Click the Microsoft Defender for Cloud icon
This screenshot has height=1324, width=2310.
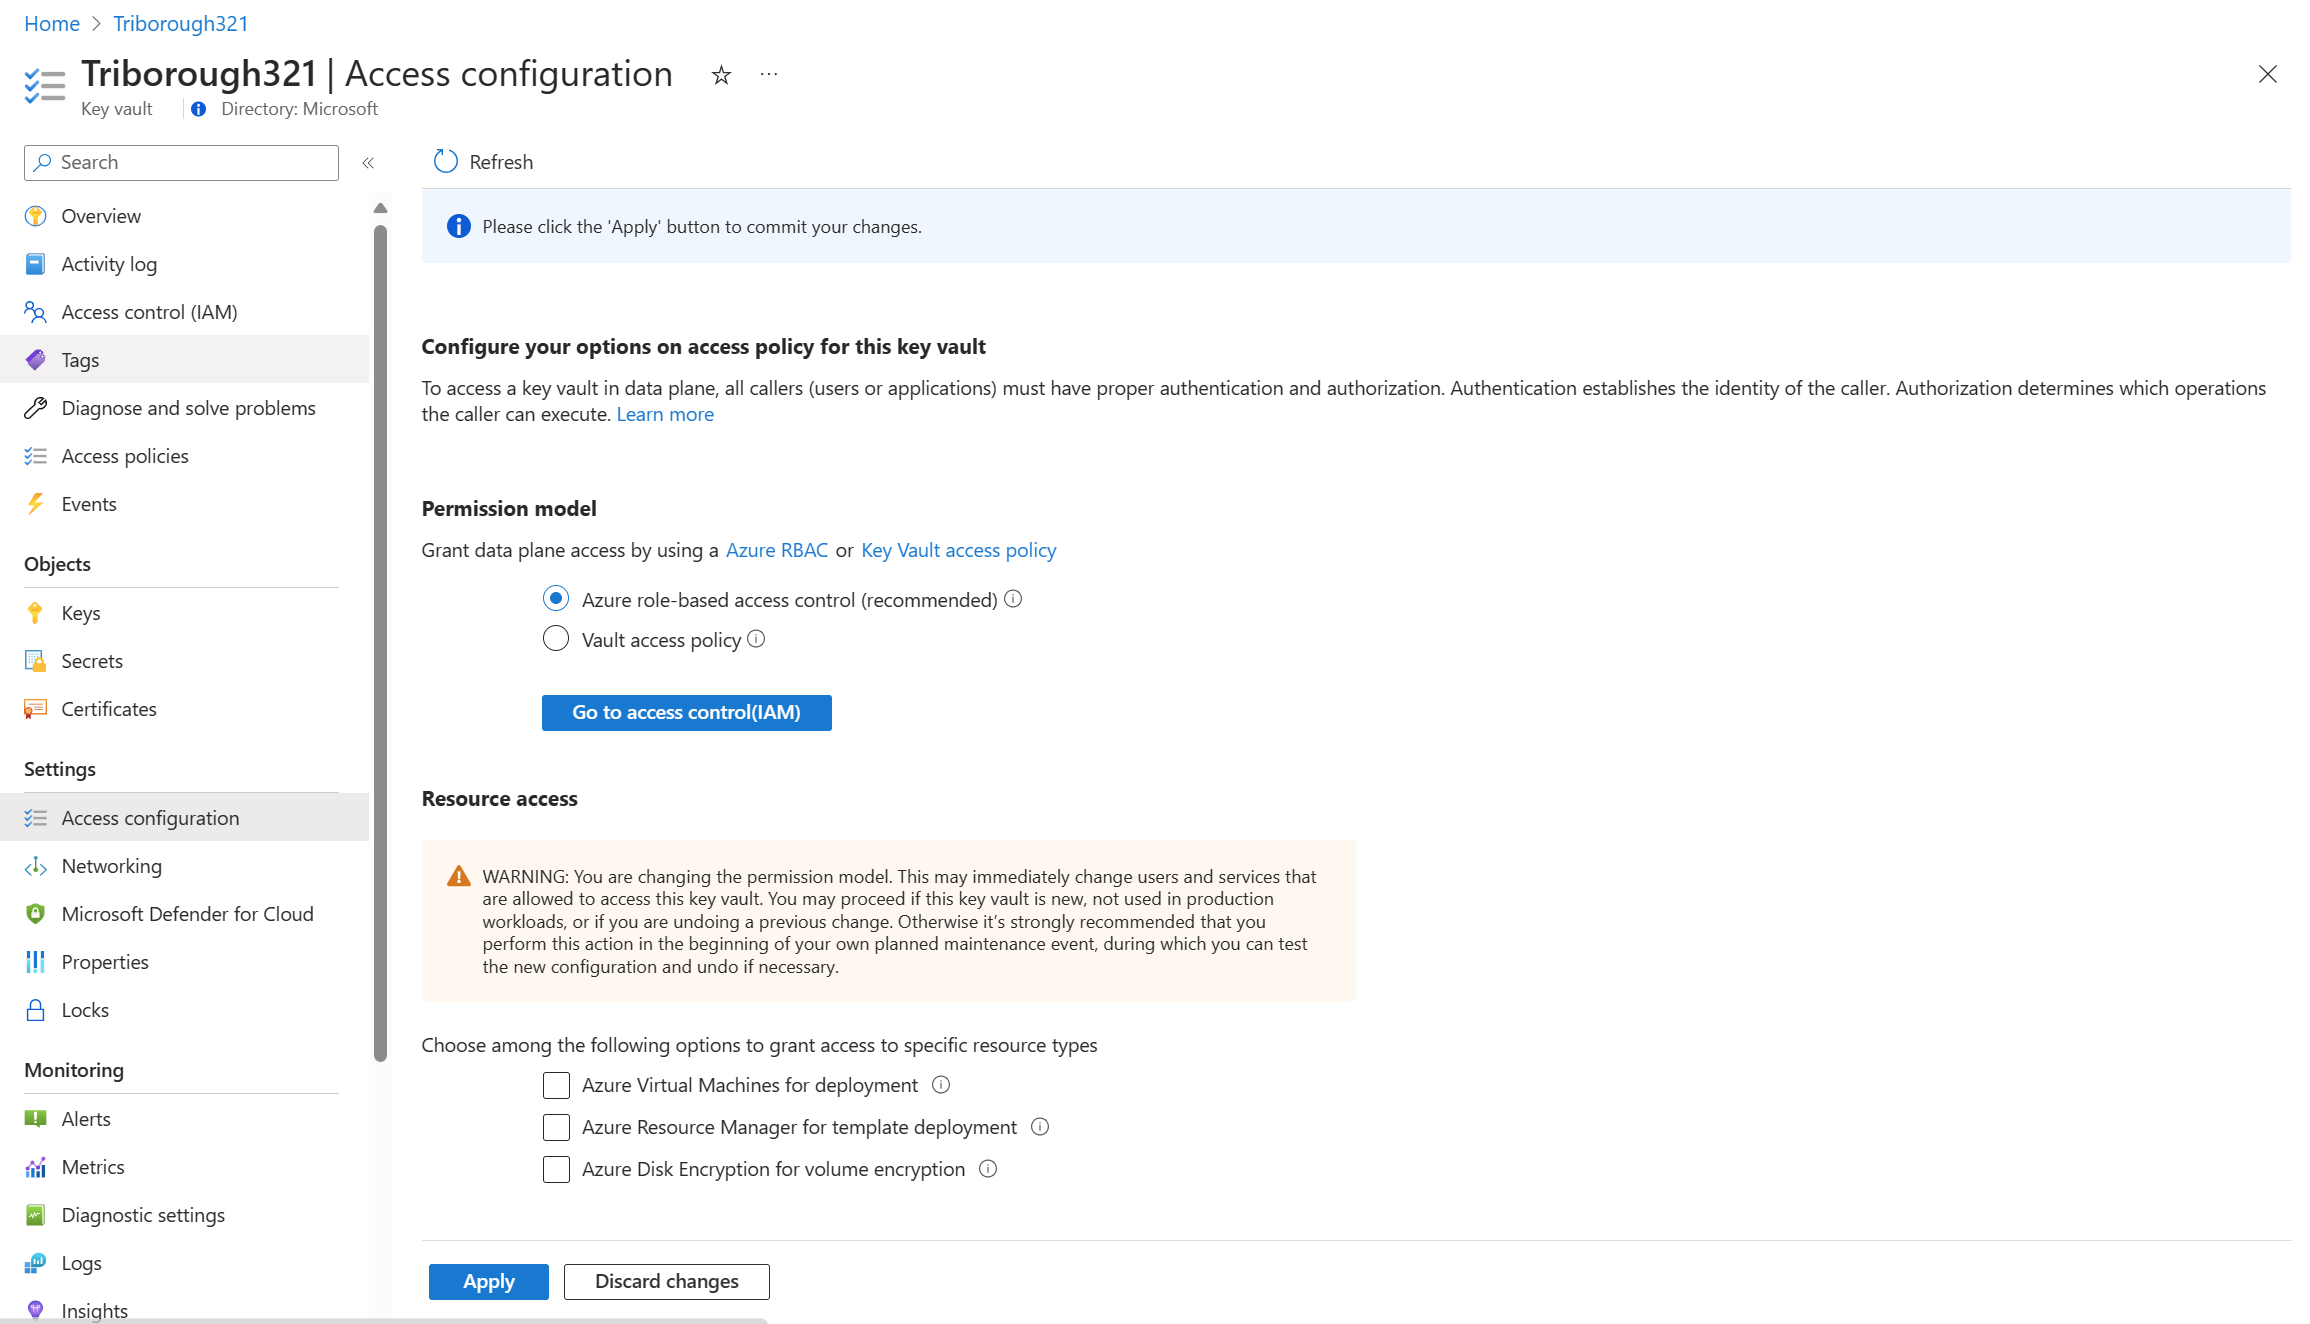pyautogui.click(x=36, y=913)
